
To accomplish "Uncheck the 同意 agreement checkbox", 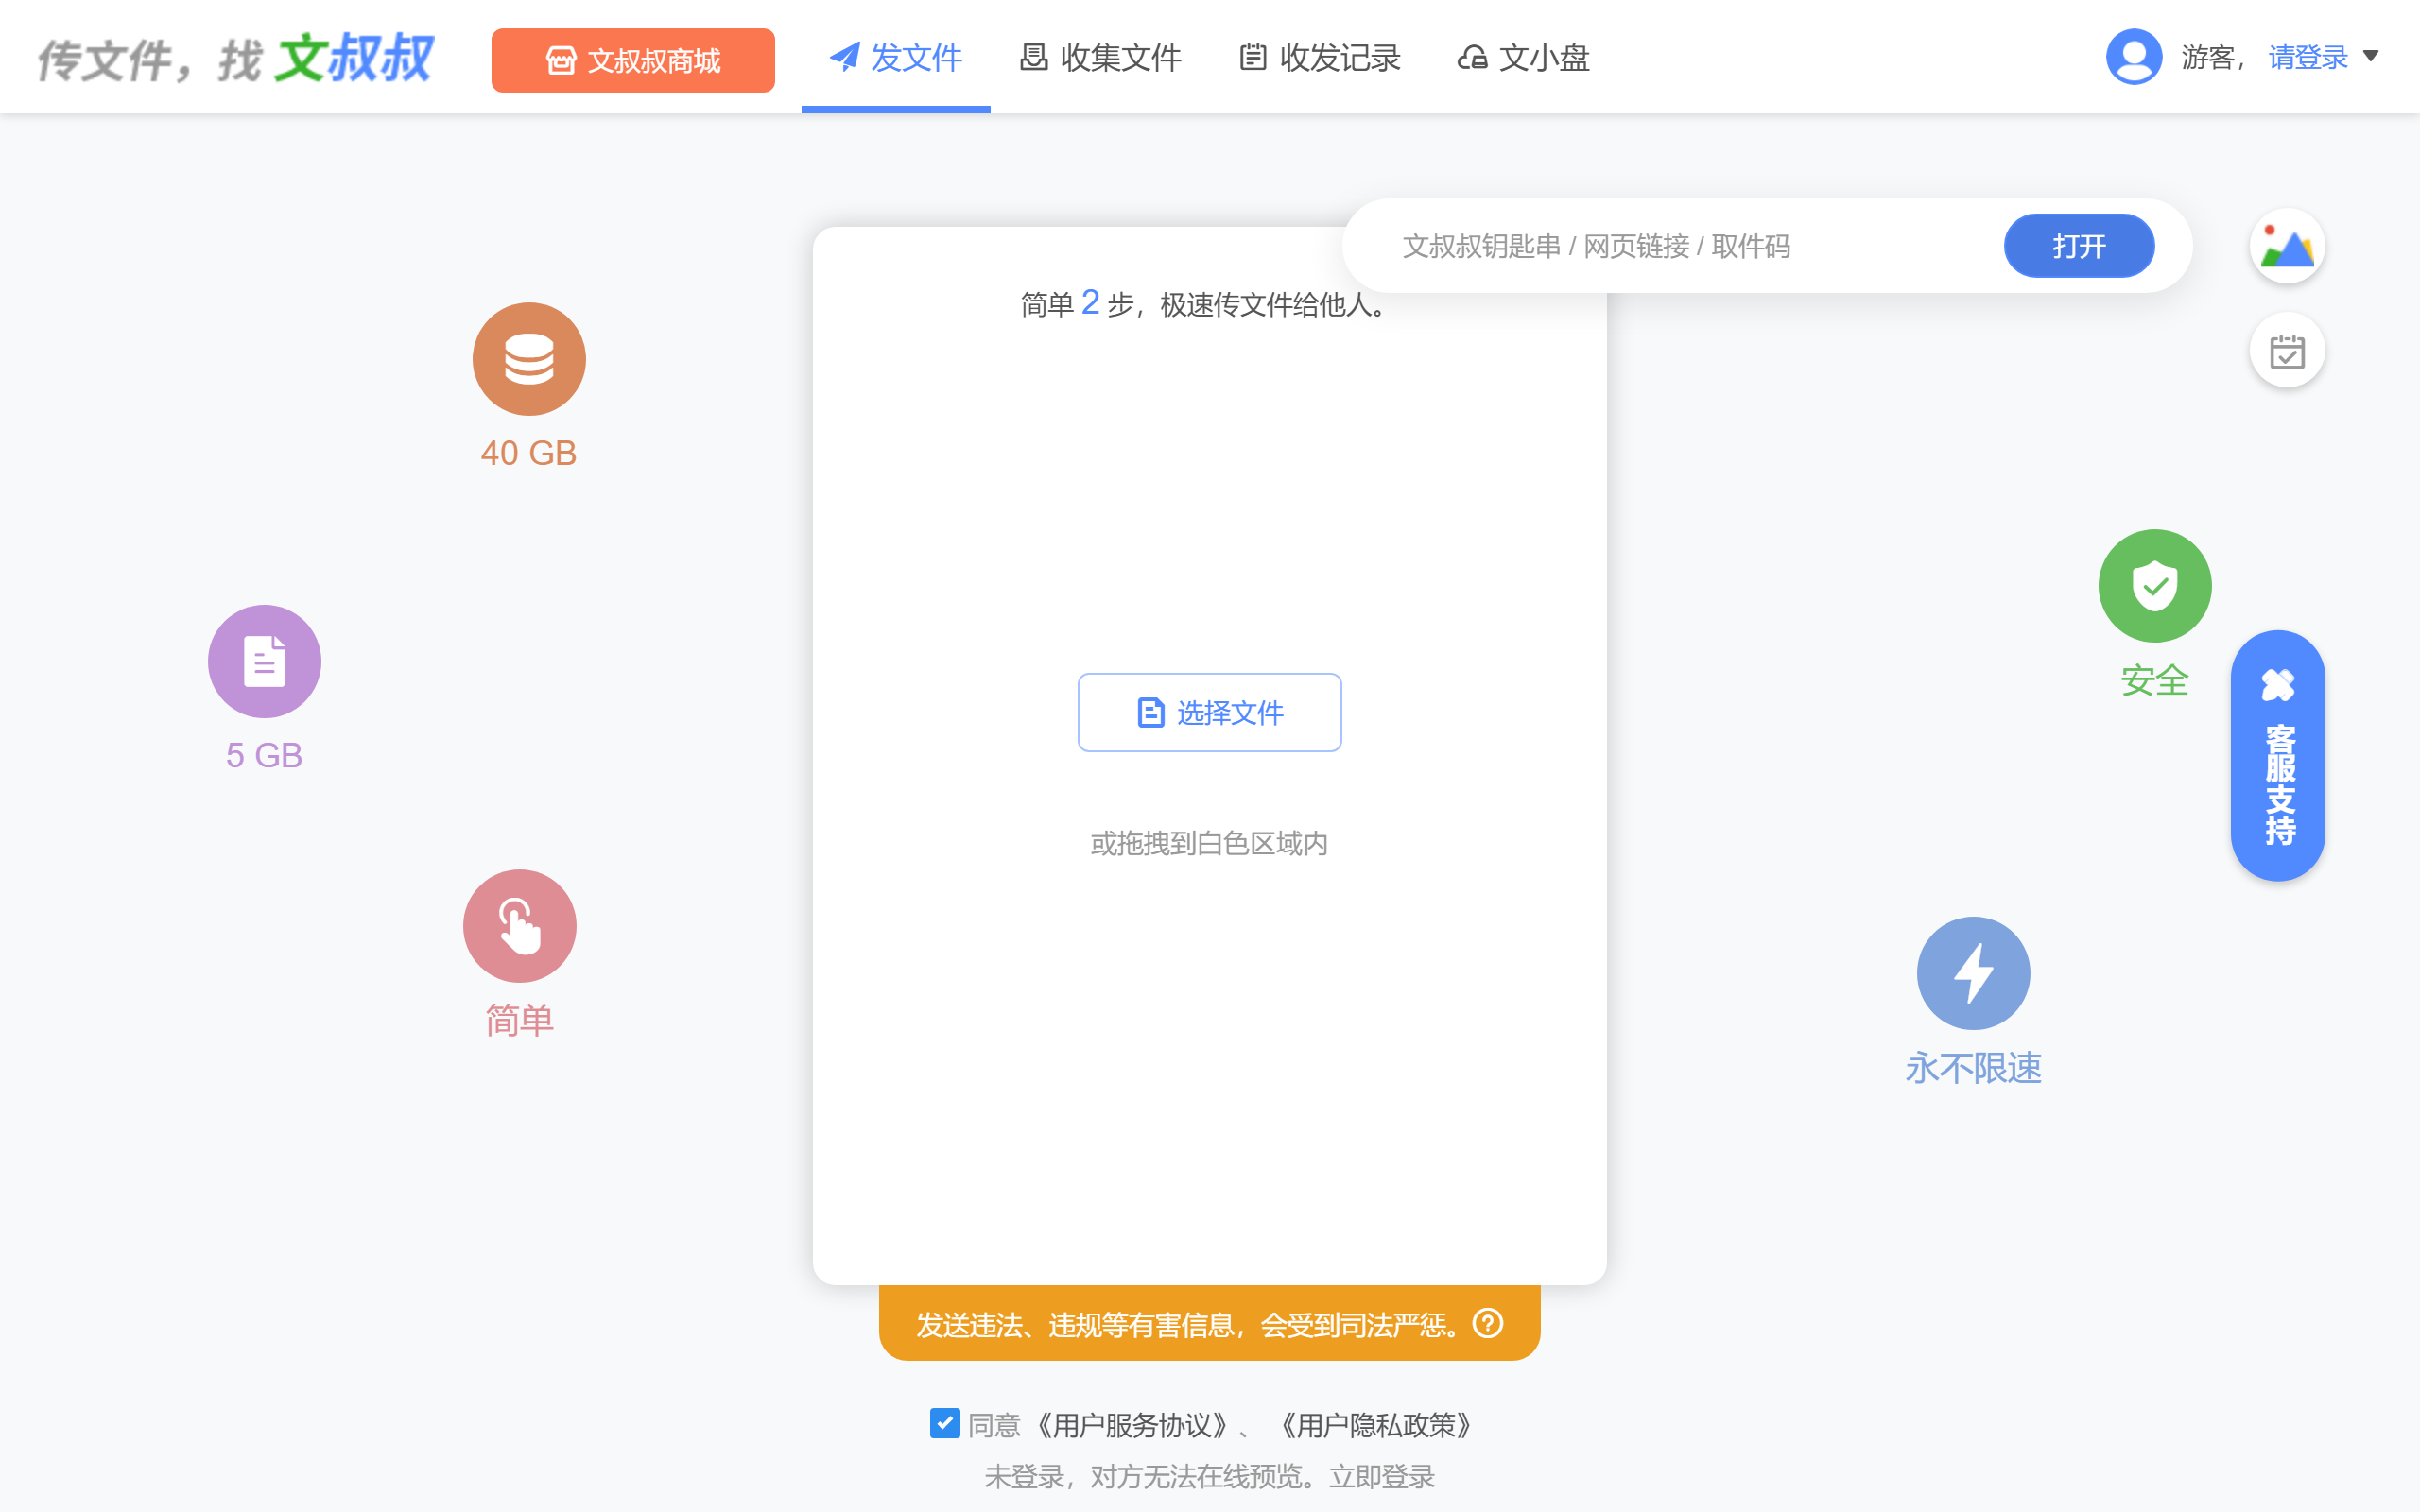I will point(944,1423).
